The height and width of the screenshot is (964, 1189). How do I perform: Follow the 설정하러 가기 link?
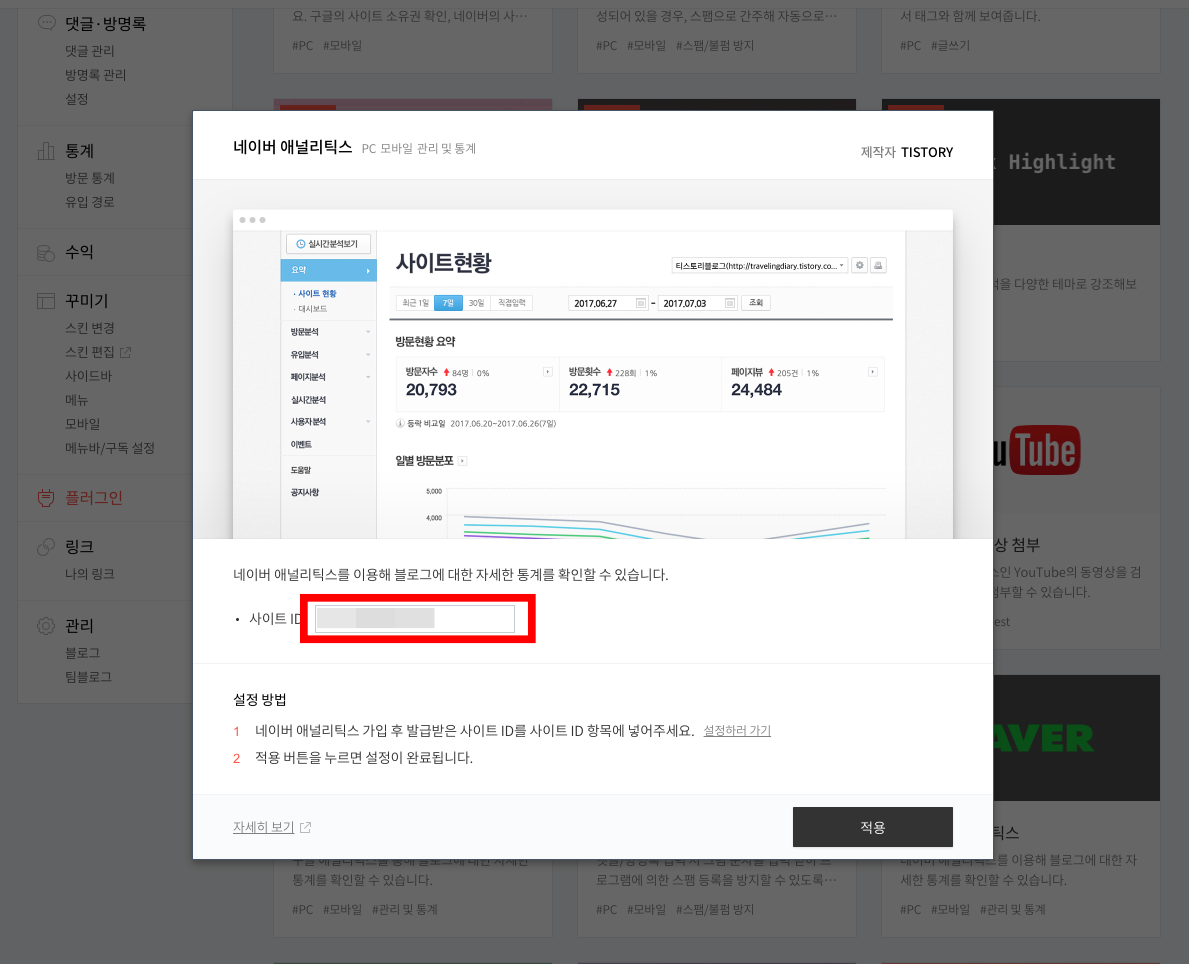[737, 730]
